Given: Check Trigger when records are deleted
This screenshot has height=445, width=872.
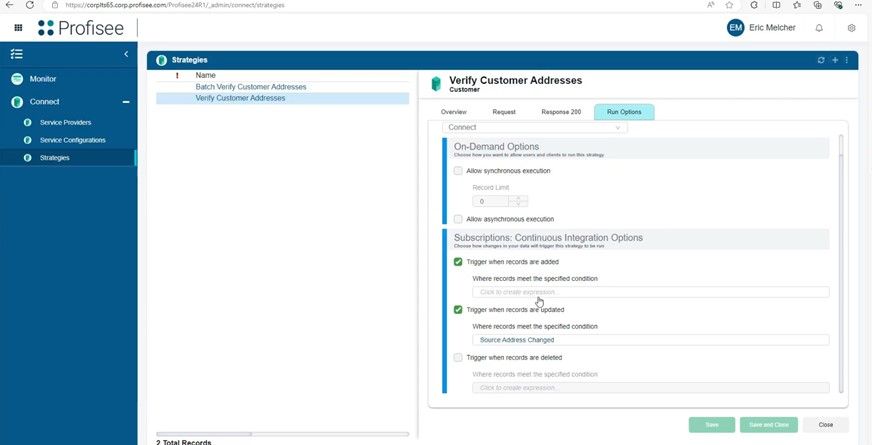Looking at the screenshot, I should 458,358.
